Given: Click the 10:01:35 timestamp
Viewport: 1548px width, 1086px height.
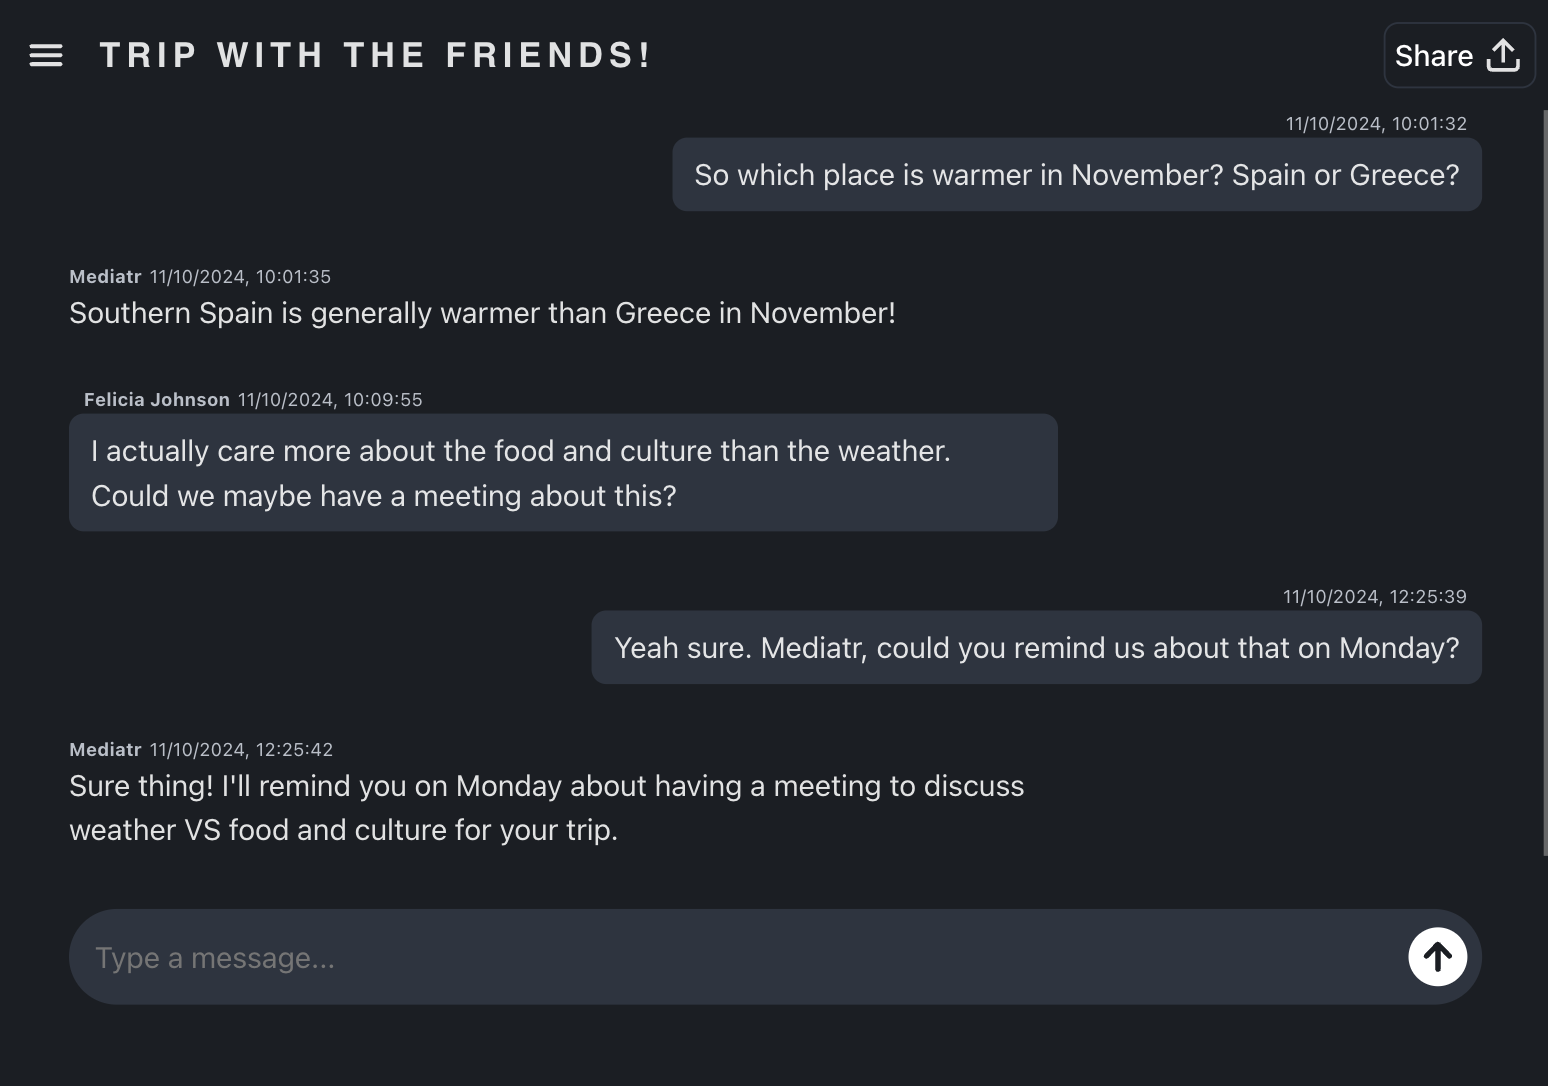Looking at the screenshot, I should [240, 277].
